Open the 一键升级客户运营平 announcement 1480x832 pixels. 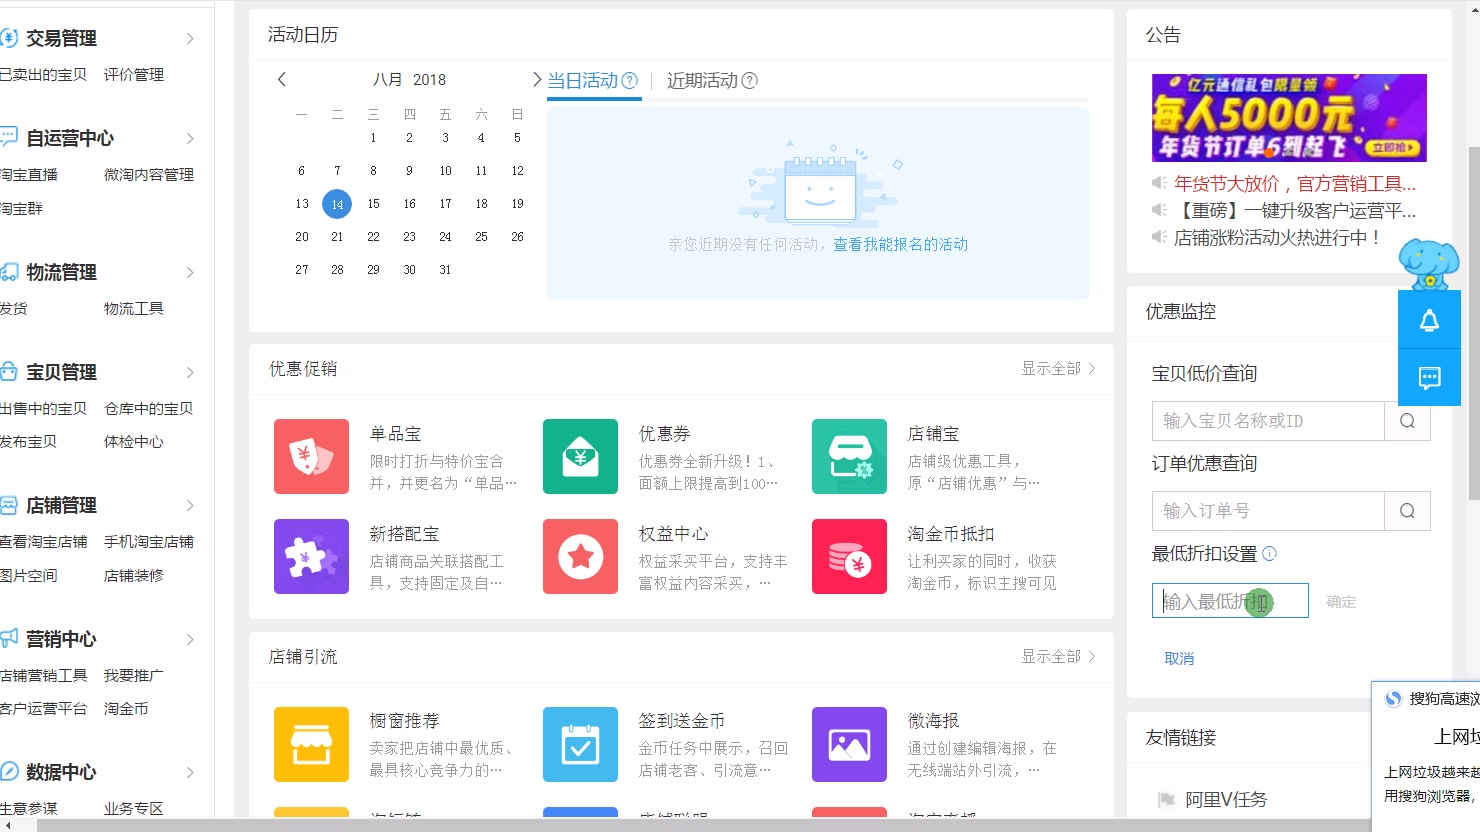(1295, 210)
